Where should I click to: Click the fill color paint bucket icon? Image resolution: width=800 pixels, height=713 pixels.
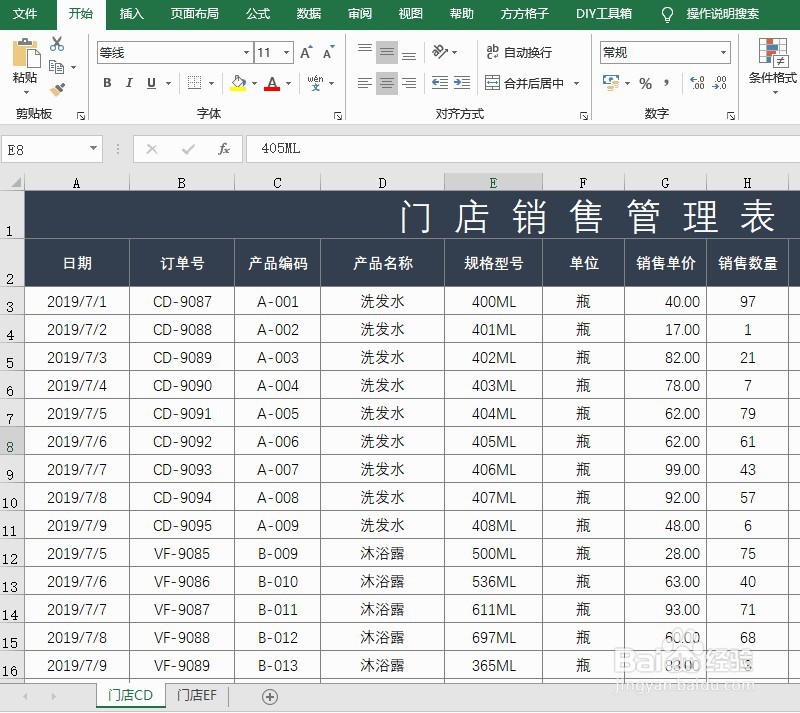click(236, 82)
